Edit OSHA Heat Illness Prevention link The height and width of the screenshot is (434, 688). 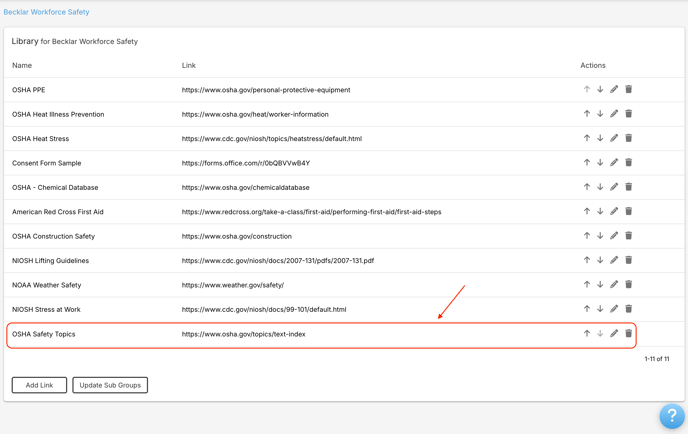[x=614, y=114]
